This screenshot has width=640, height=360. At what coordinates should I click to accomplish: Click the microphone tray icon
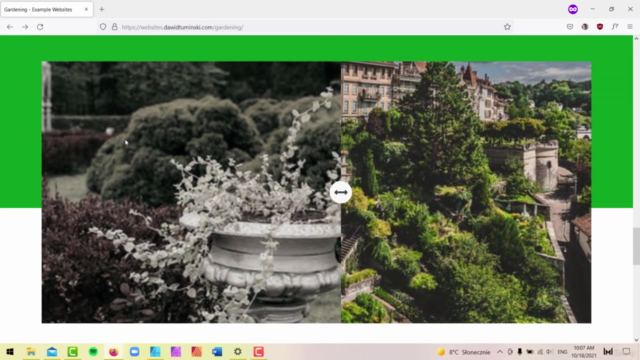point(520,352)
